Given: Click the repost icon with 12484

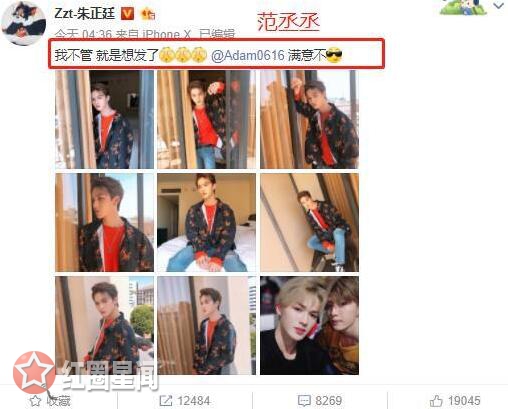Looking at the screenshot, I should [165, 401].
